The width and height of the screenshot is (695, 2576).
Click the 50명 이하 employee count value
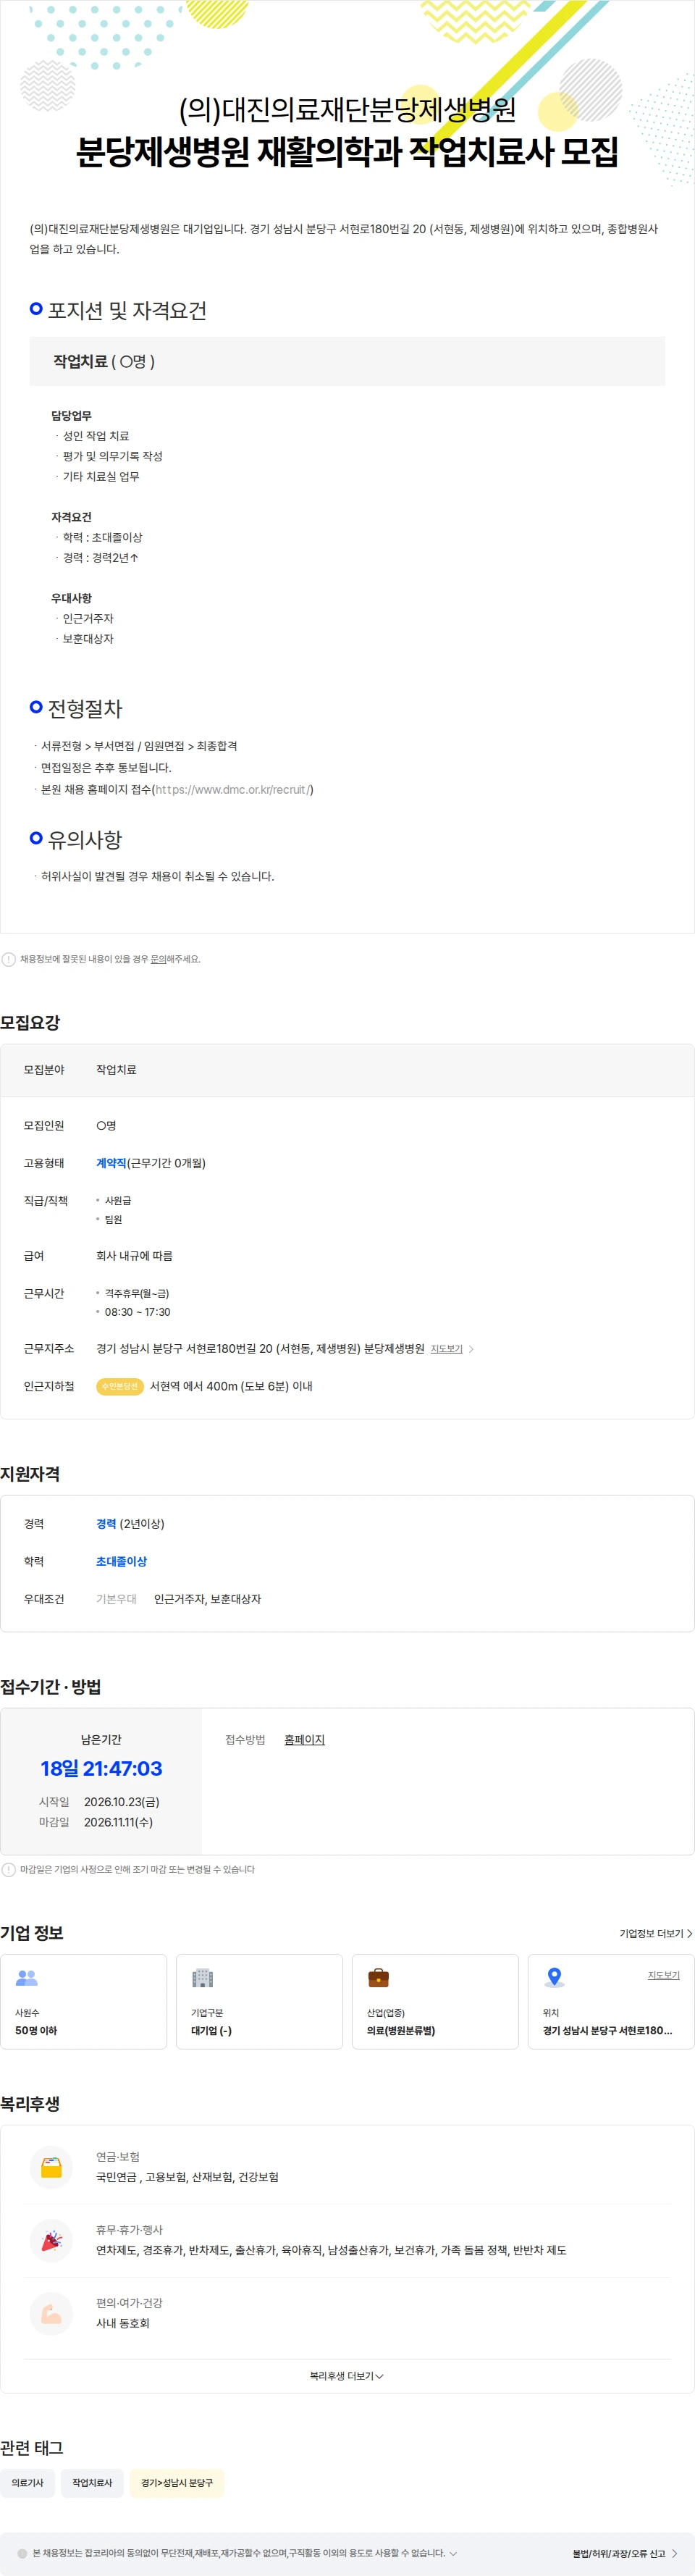pos(36,2030)
